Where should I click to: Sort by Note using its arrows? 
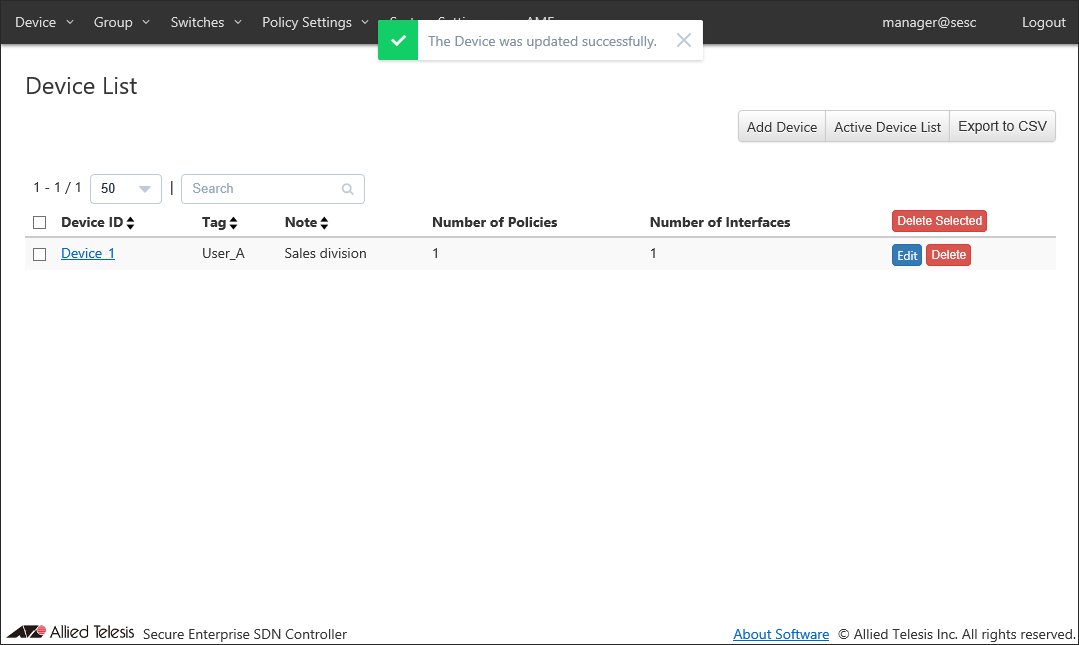pos(324,222)
